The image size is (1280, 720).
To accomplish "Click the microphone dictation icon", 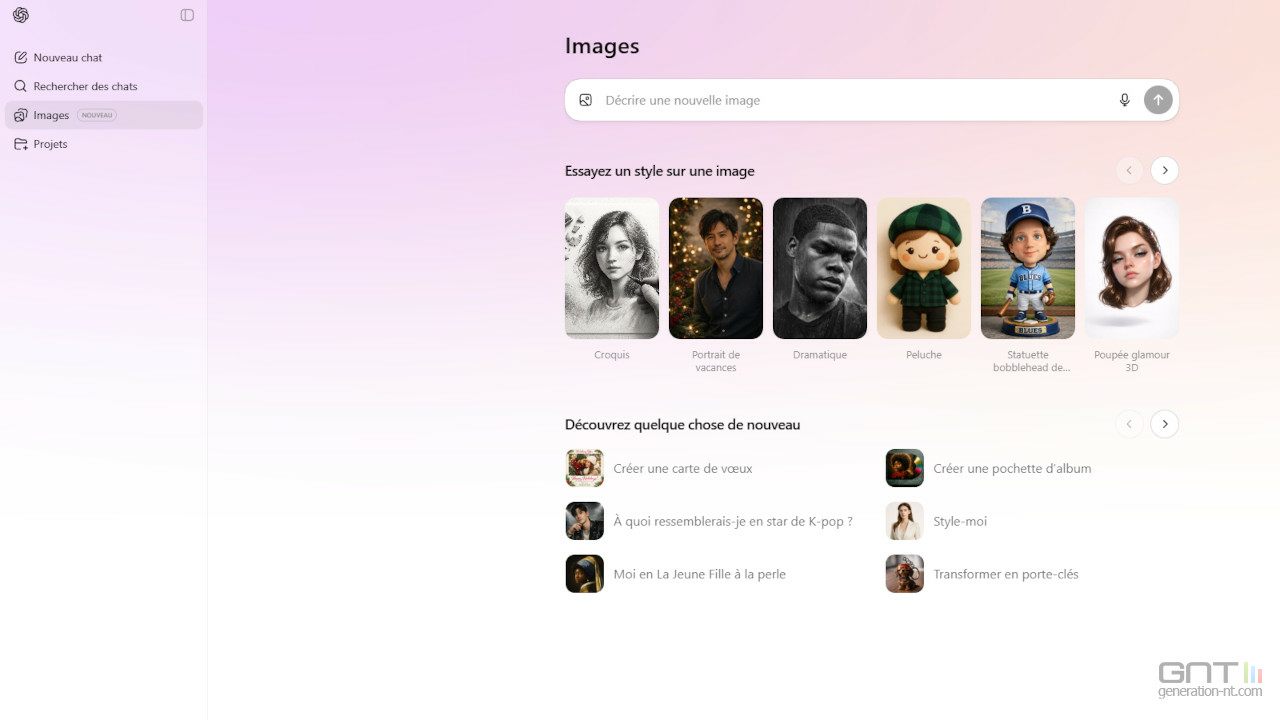I will click(x=1124, y=100).
